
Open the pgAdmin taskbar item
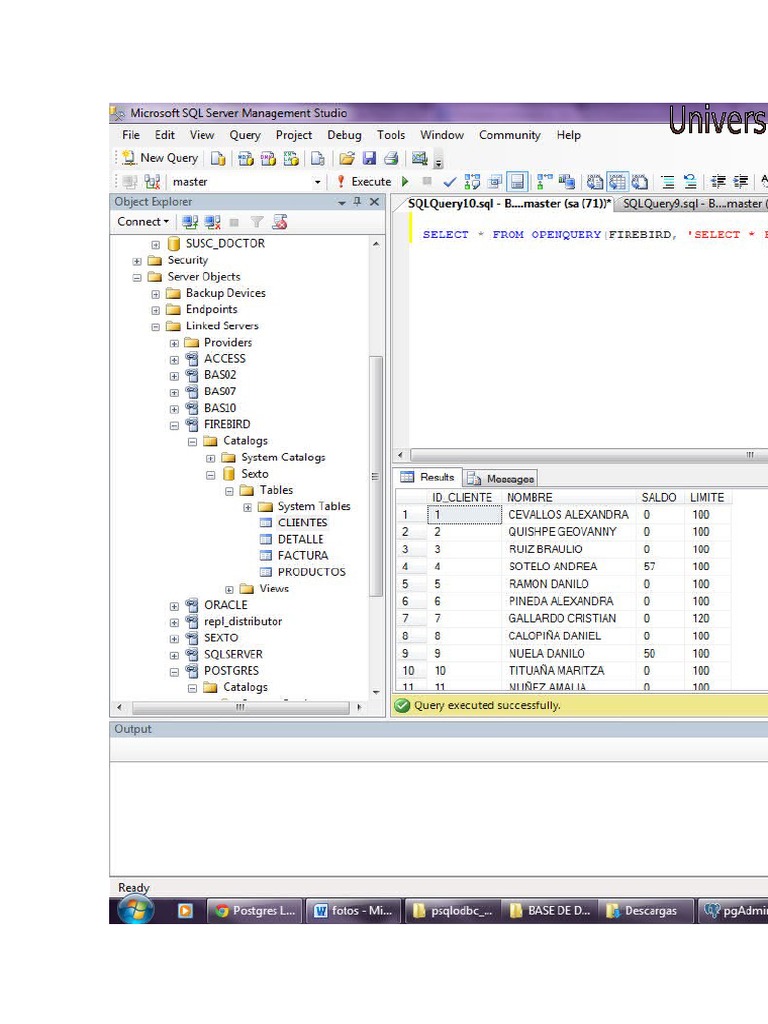point(733,911)
